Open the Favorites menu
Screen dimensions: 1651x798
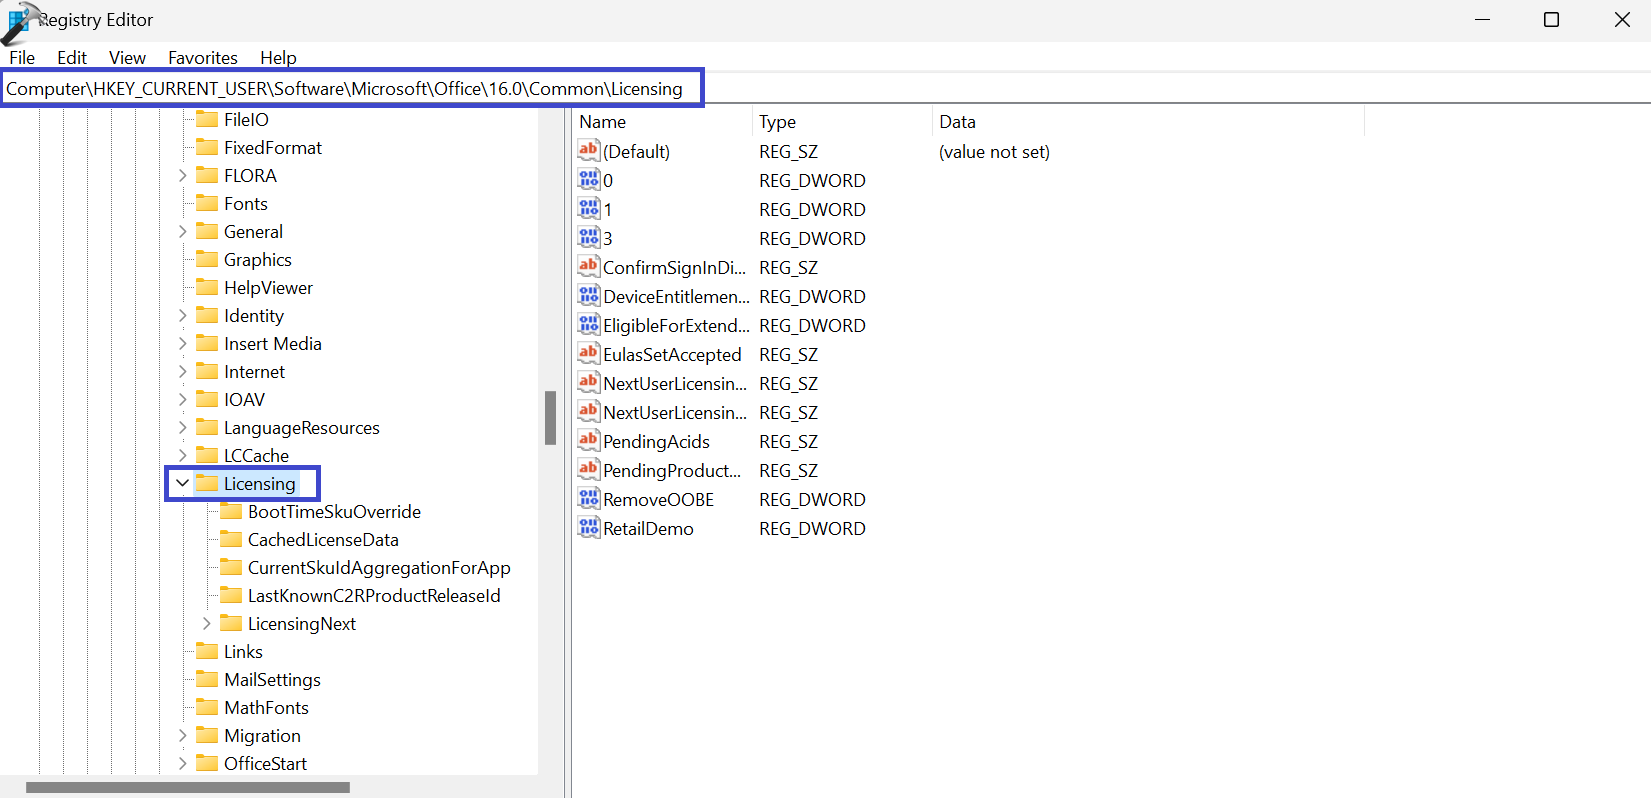click(x=202, y=58)
